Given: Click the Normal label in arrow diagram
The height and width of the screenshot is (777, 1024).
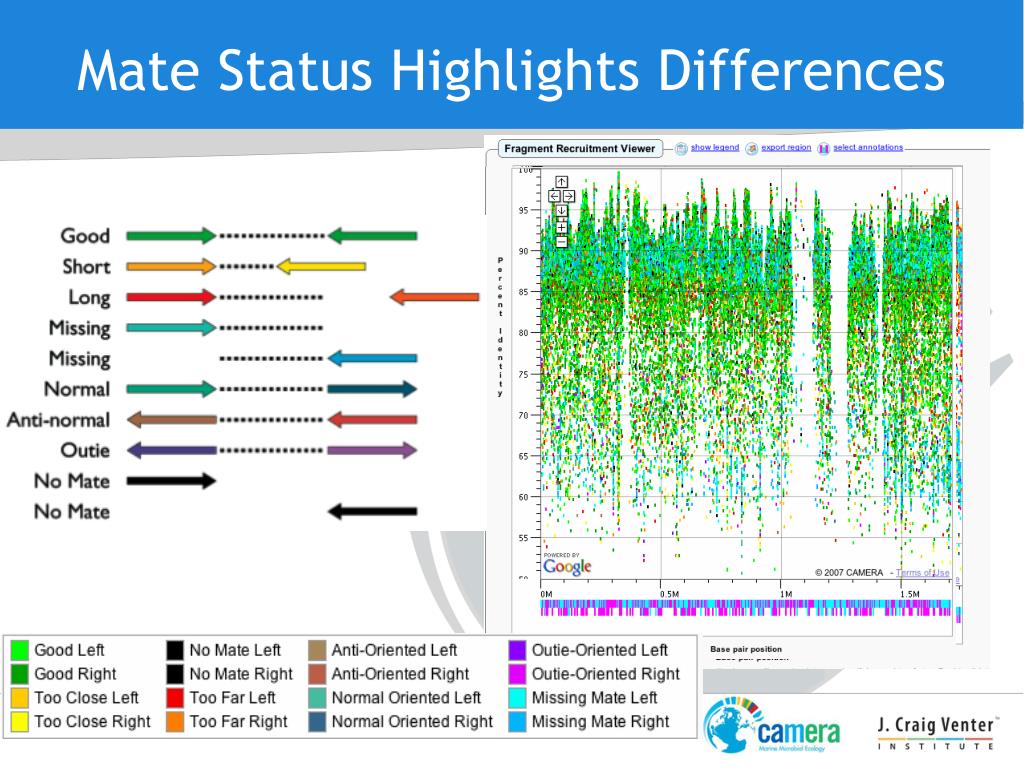Looking at the screenshot, I should [x=76, y=389].
